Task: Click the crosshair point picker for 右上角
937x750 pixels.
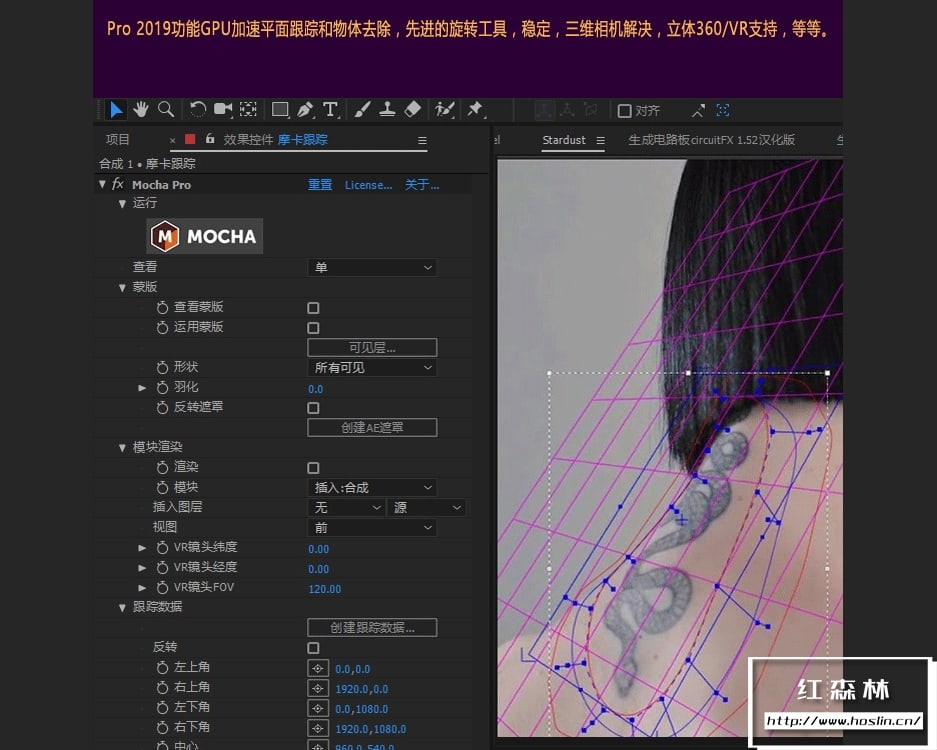Action: [318, 689]
